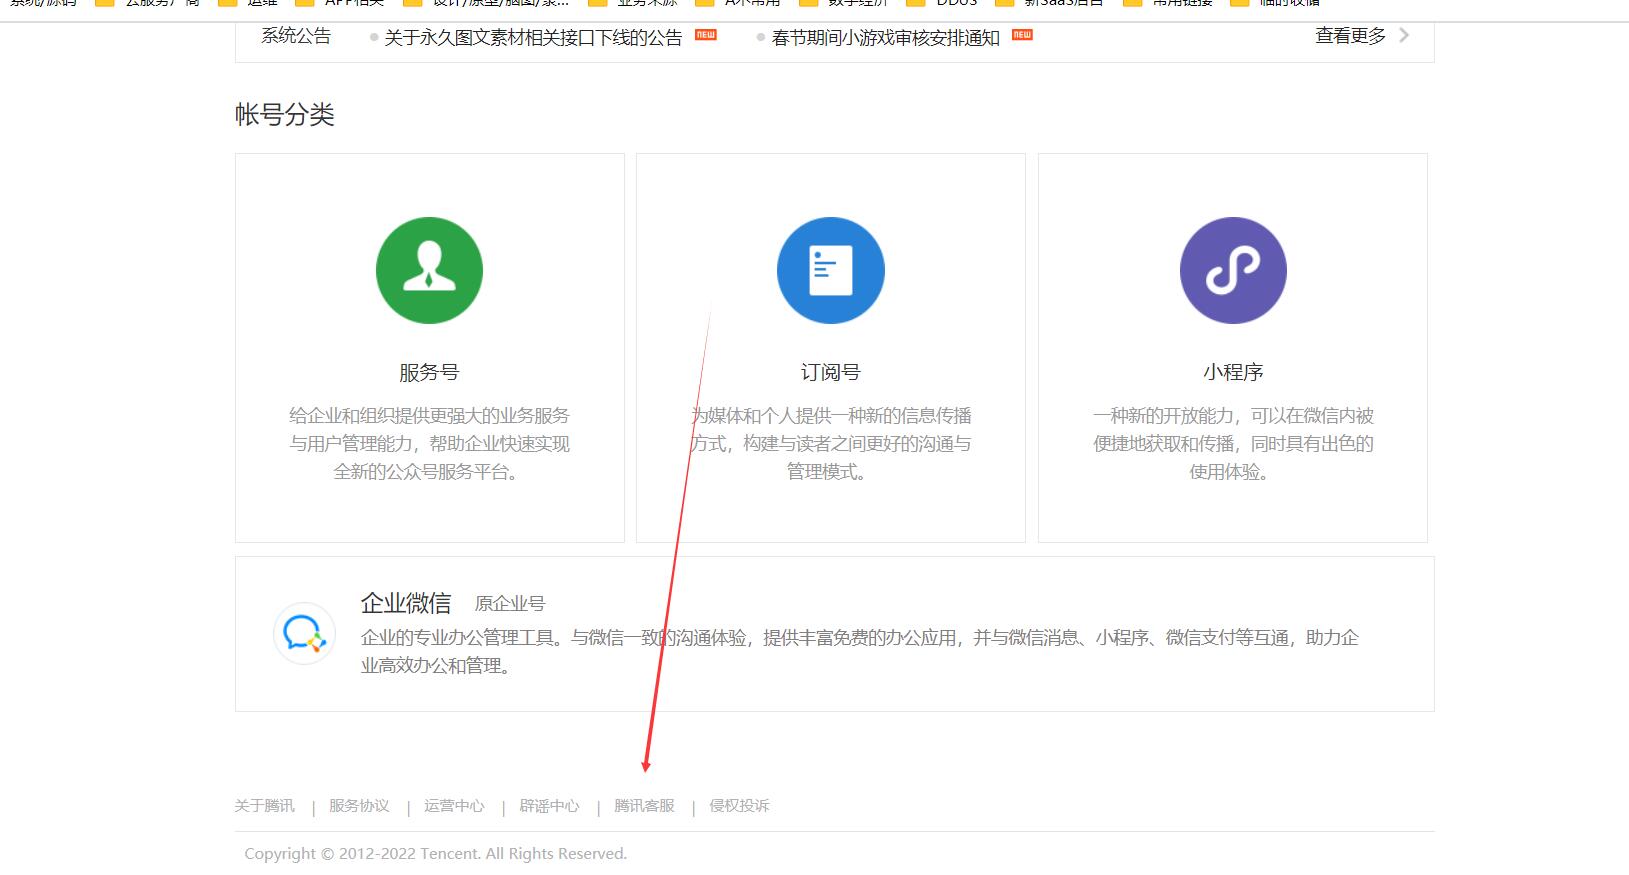Click the blue 订阅号 document icon
The image size is (1629, 875).
coord(831,270)
